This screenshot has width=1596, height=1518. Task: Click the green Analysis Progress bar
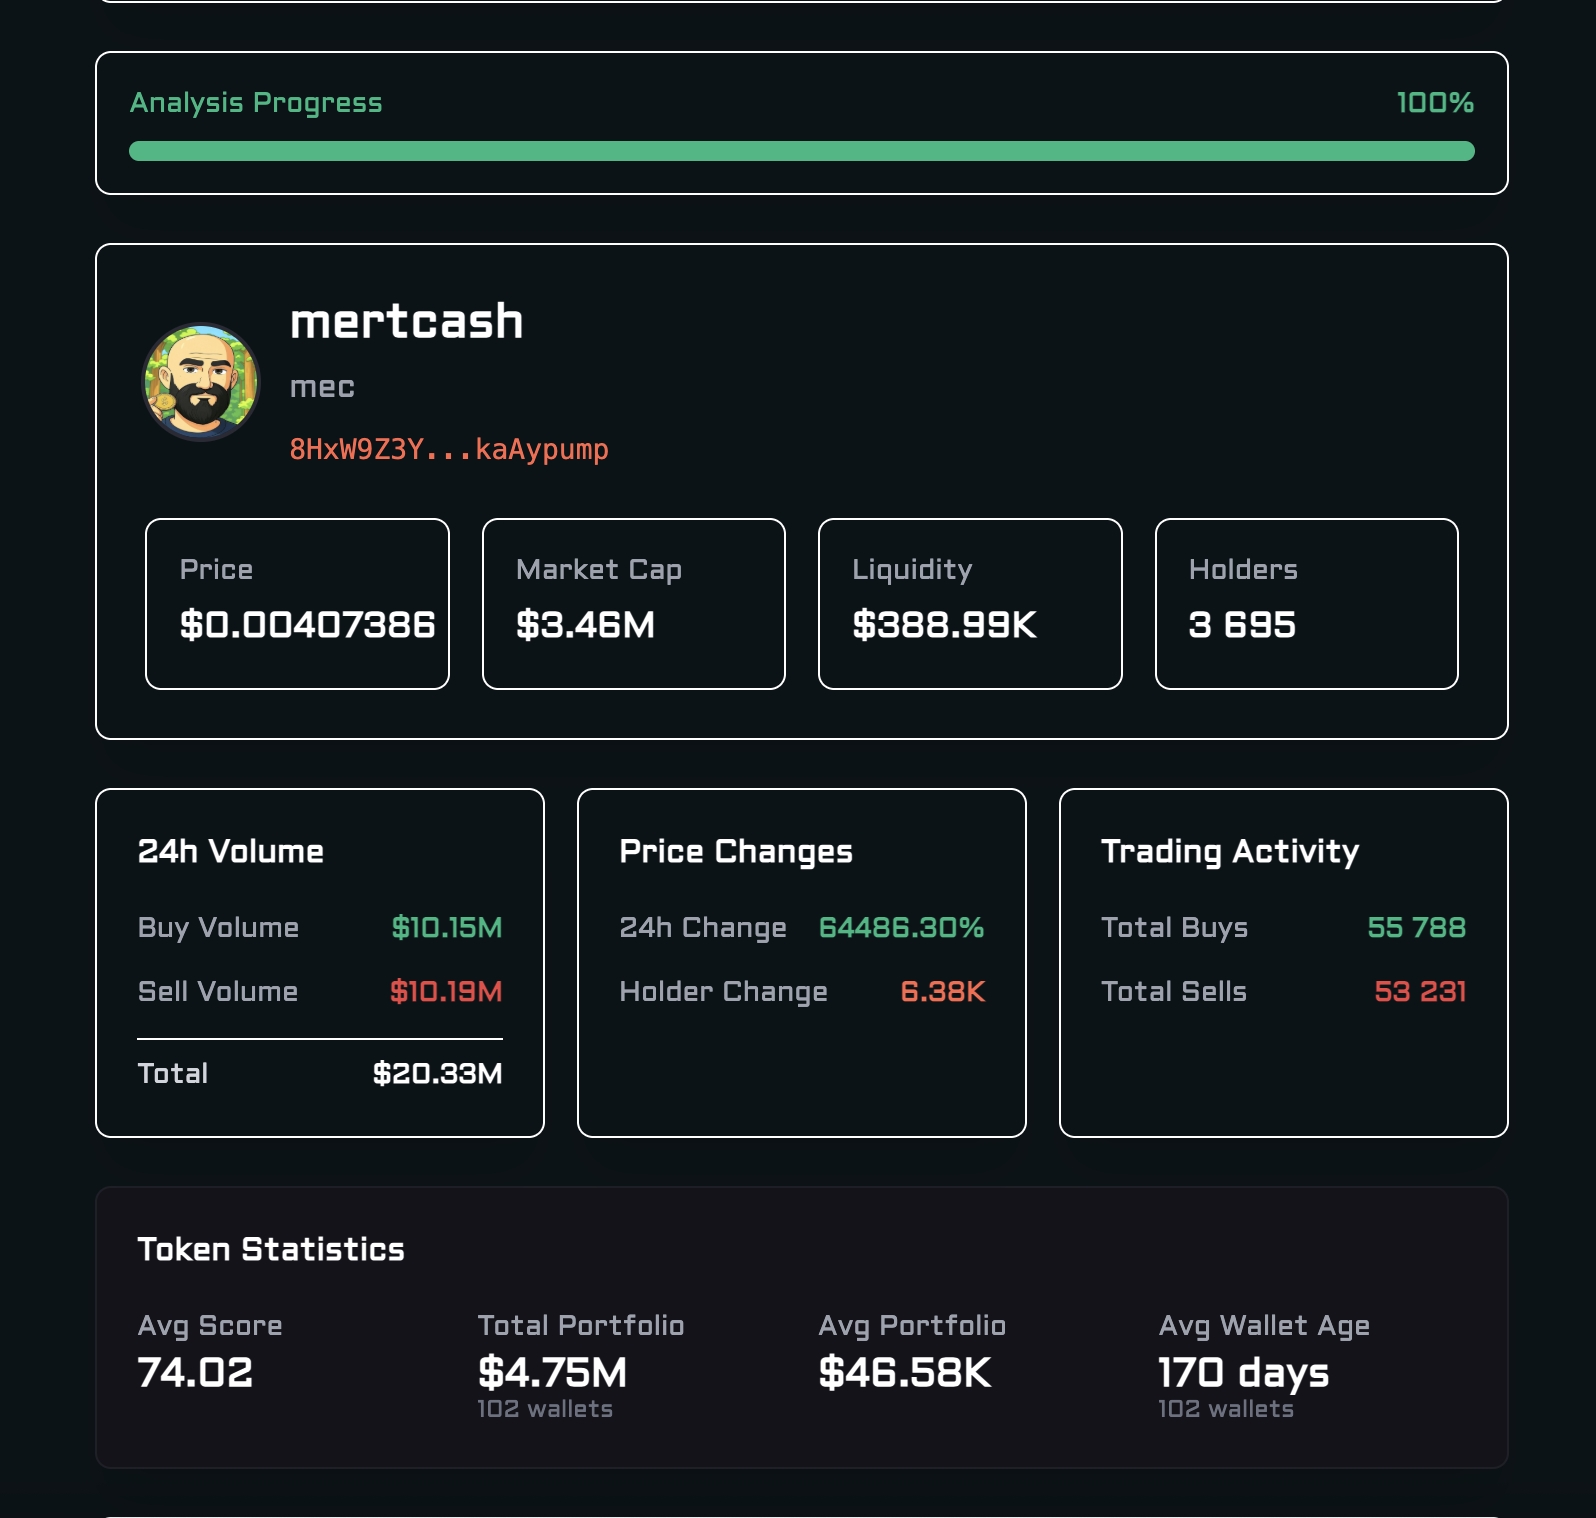click(801, 151)
